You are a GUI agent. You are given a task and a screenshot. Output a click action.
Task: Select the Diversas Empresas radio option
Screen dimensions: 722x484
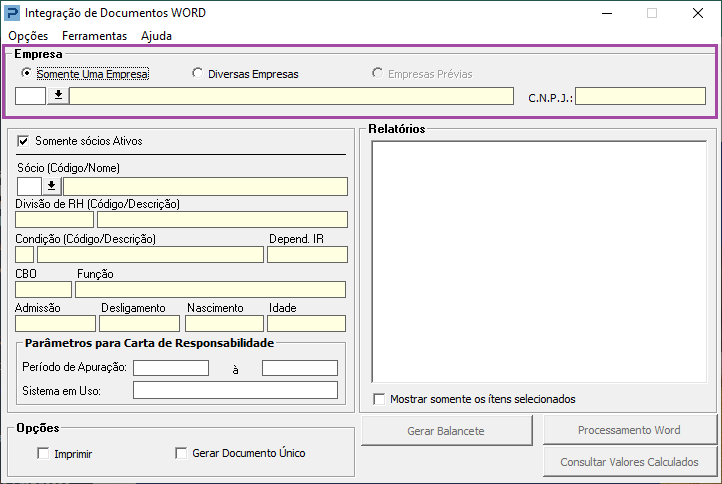pyautogui.click(x=198, y=73)
